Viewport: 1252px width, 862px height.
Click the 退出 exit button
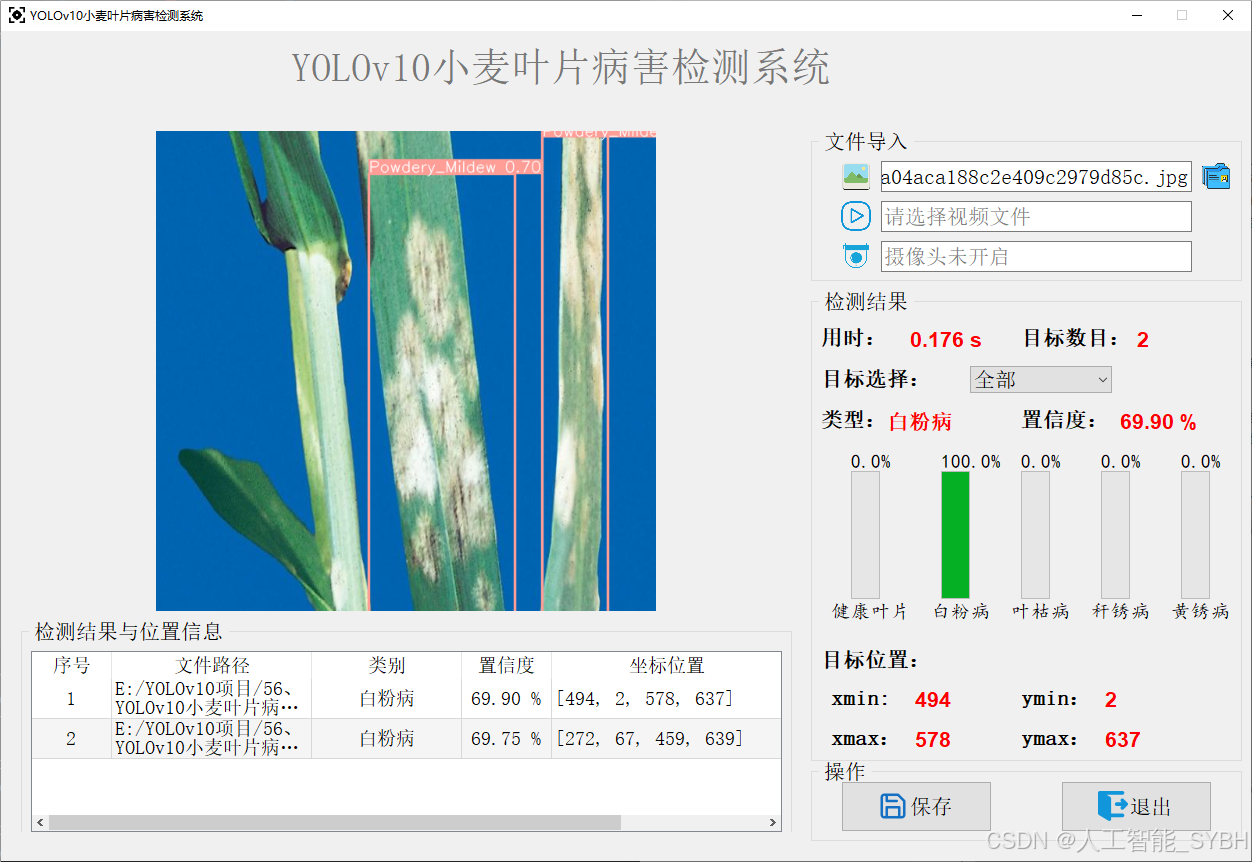point(1136,806)
